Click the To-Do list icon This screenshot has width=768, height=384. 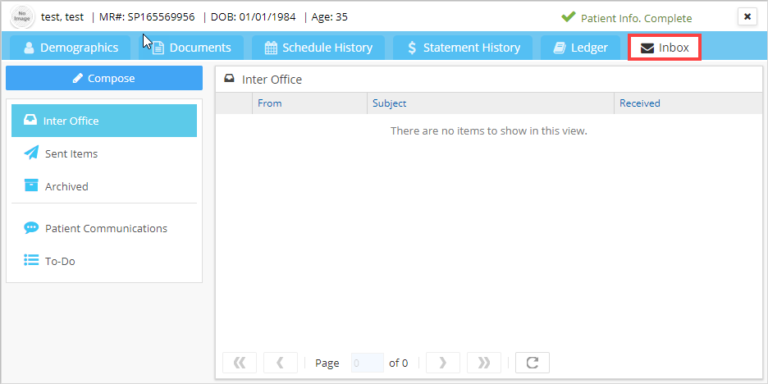[31, 260]
